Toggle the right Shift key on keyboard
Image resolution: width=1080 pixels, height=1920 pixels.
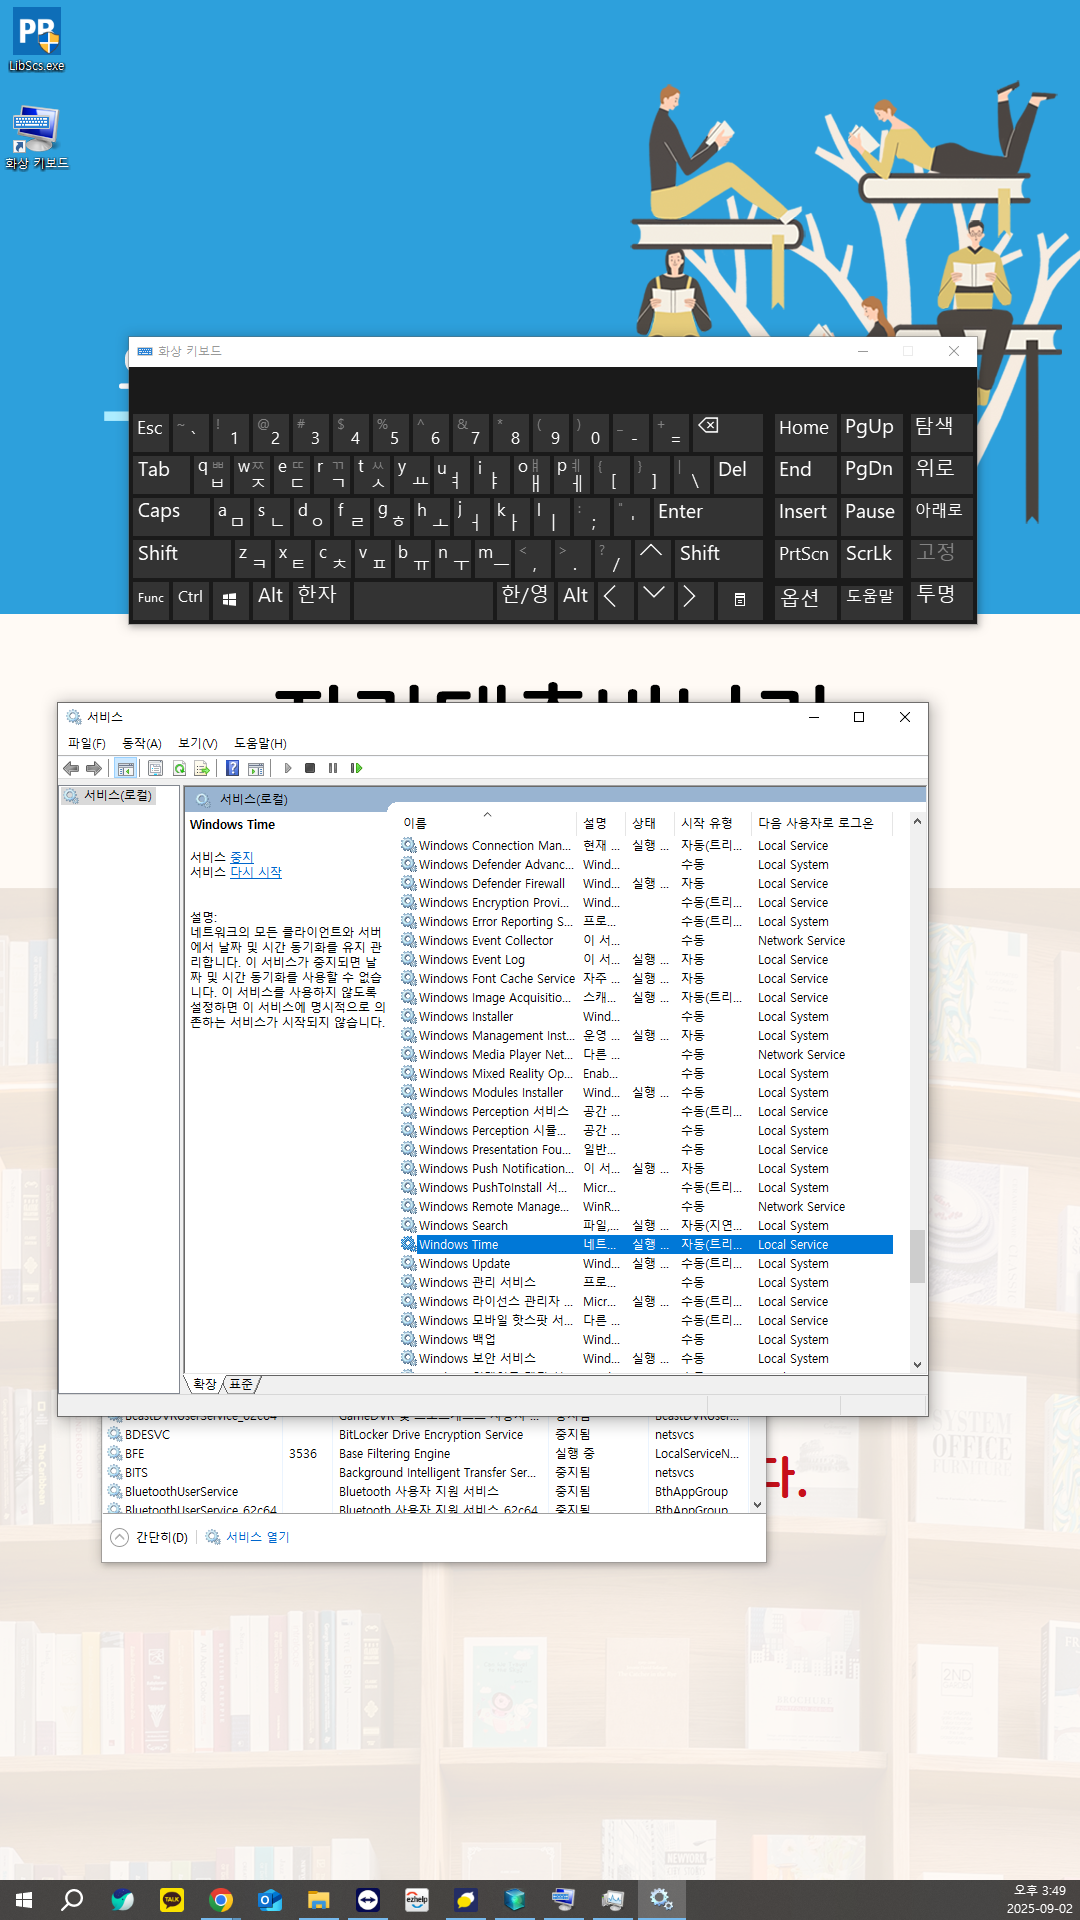tap(718, 558)
